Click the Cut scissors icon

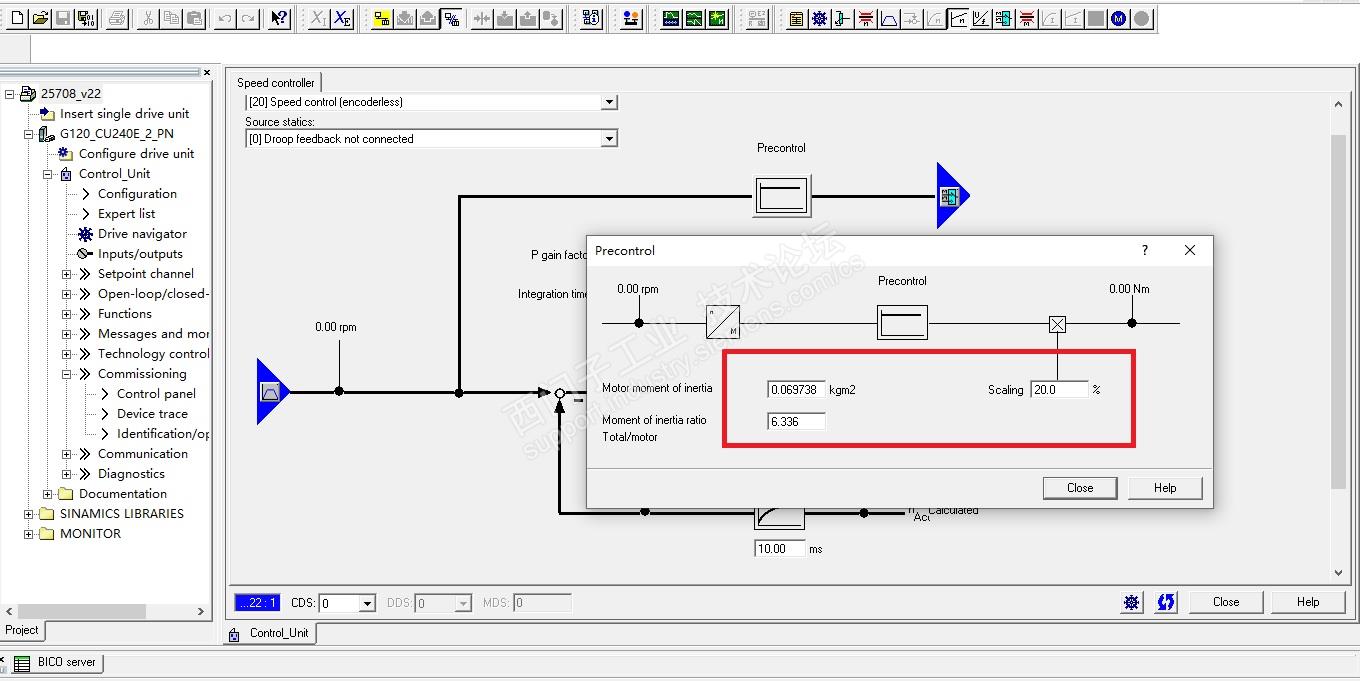(147, 18)
